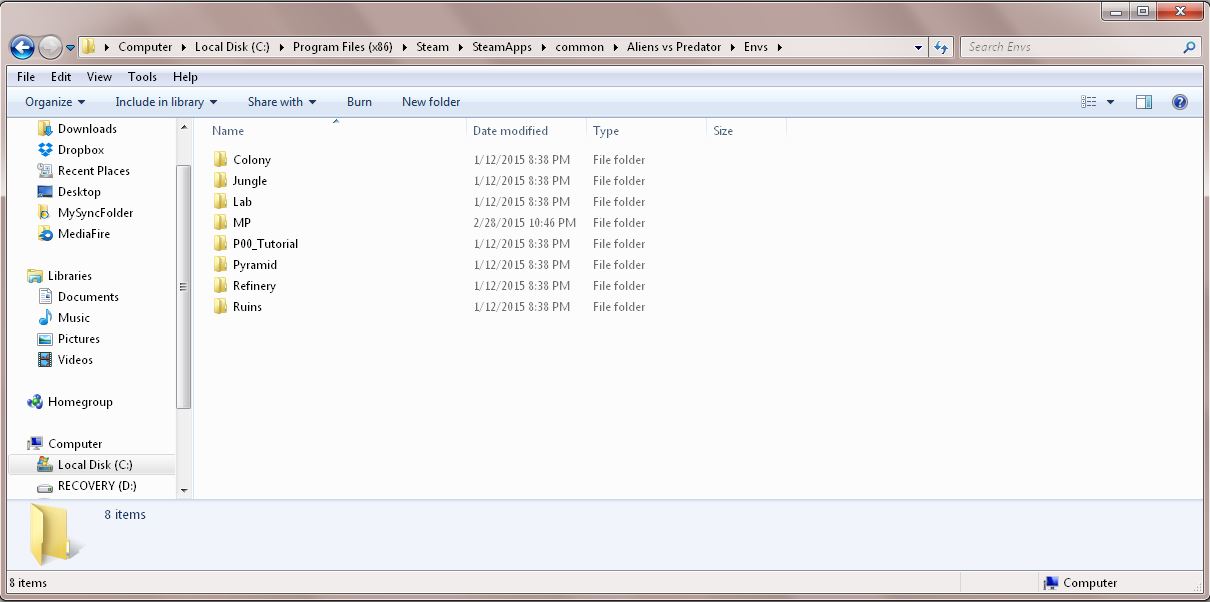Click the Lab folder icon
The width and height of the screenshot is (1210, 602).
pyautogui.click(x=221, y=202)
